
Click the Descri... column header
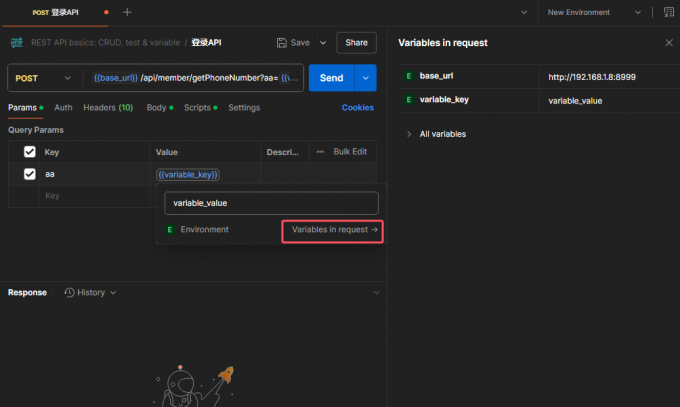[x=282, y=152]
